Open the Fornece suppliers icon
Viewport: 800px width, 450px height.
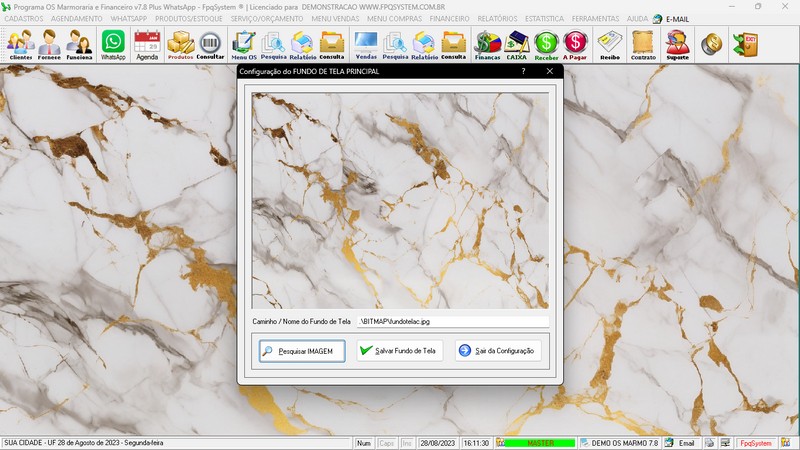pos(49,45)
